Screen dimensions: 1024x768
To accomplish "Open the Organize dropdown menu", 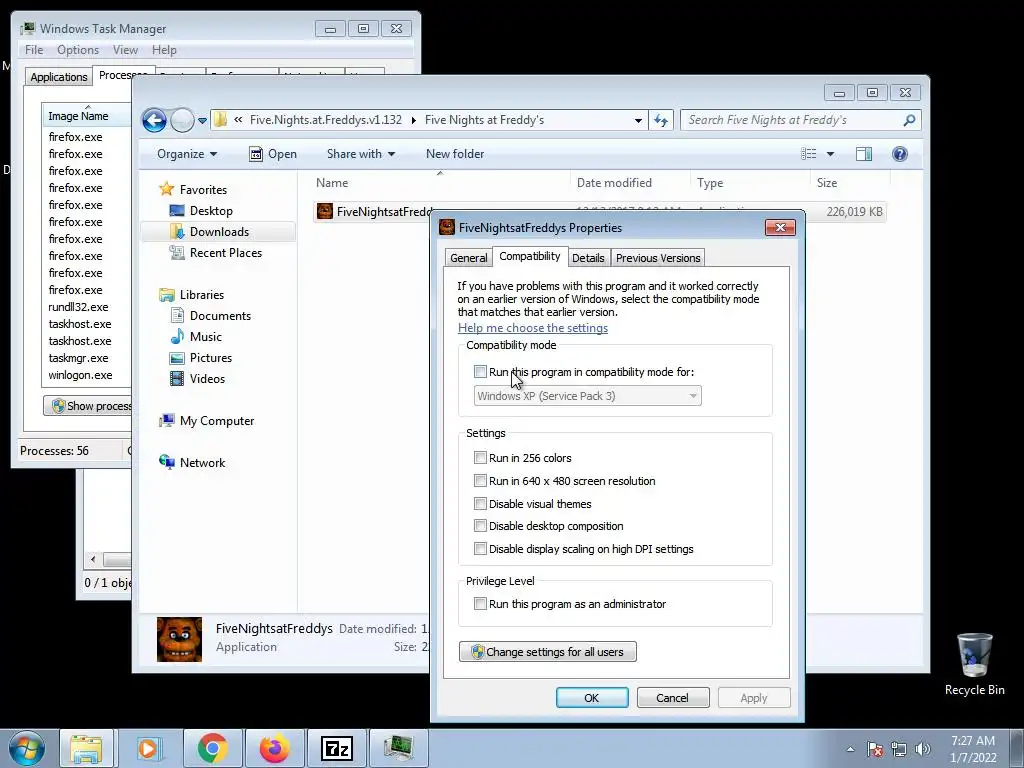I will point(187,154).
